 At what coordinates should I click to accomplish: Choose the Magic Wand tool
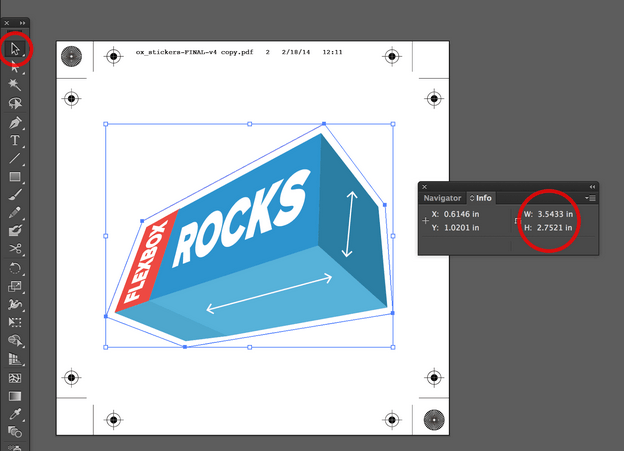[15, 84]
